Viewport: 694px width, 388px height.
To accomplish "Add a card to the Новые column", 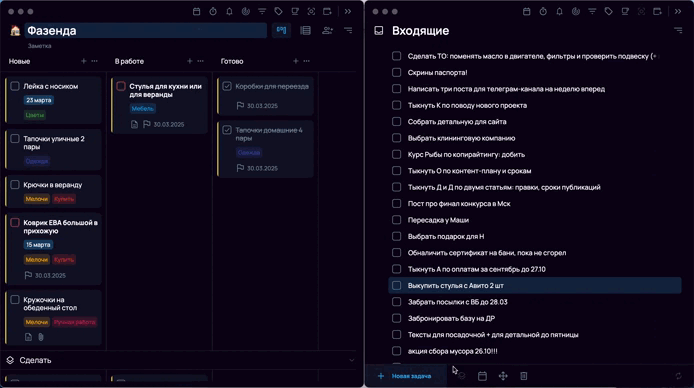I will point(84,61).
